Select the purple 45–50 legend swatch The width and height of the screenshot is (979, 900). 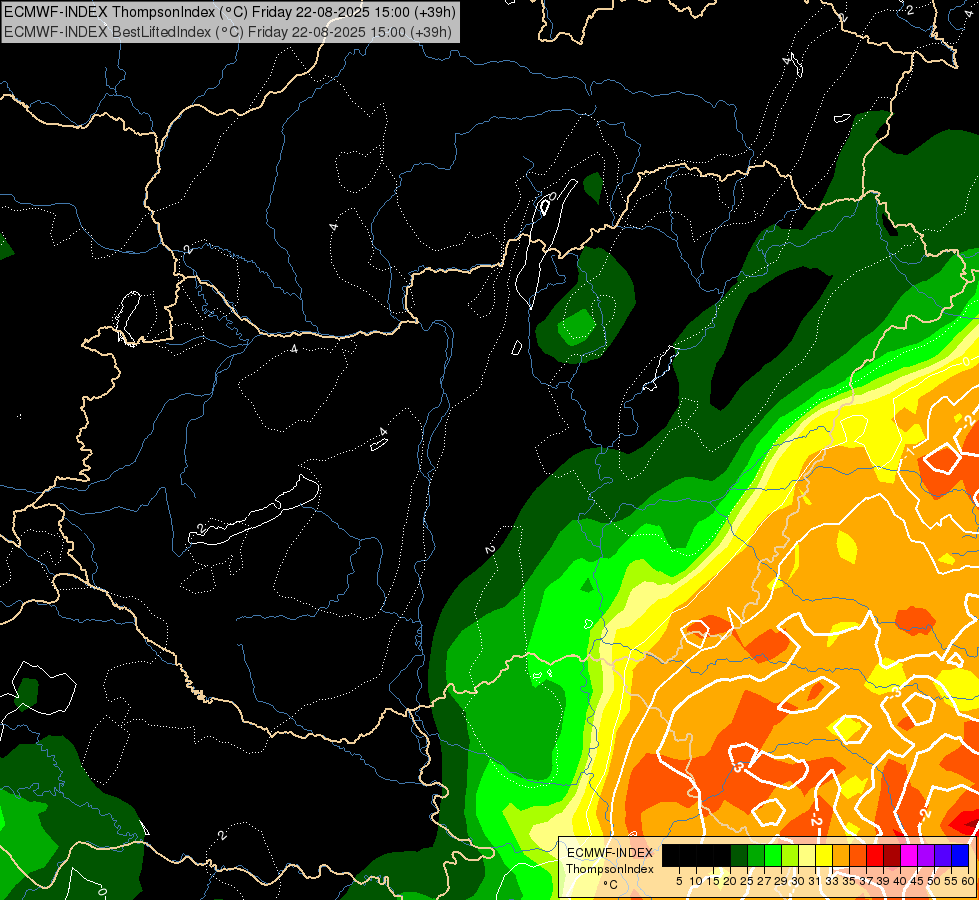click(x=926, y=855)
